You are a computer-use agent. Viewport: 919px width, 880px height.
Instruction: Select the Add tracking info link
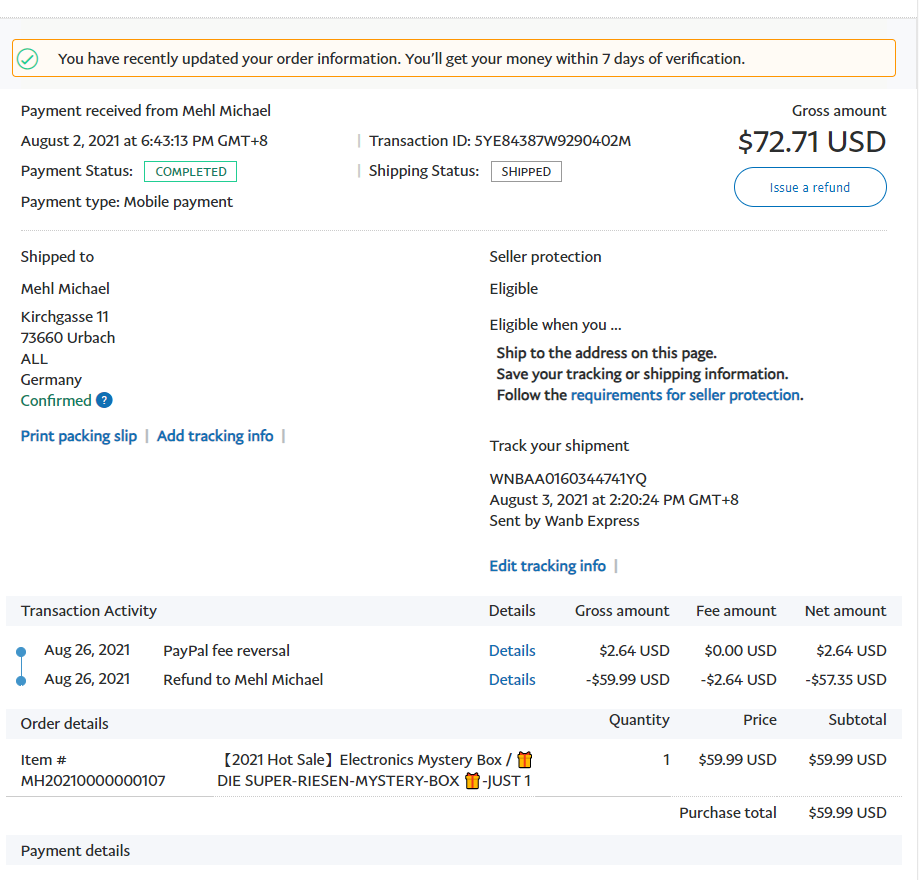tap(215, 436)
